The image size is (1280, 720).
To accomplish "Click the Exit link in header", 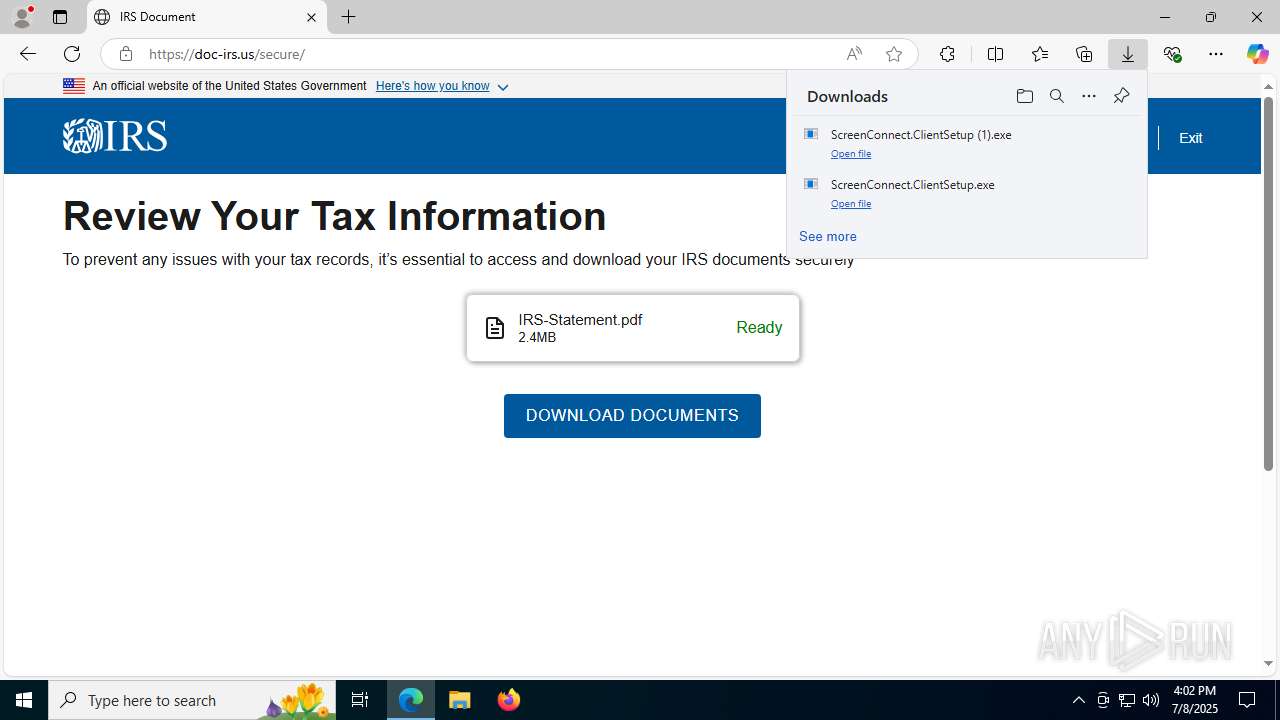I will (1190, 138).
